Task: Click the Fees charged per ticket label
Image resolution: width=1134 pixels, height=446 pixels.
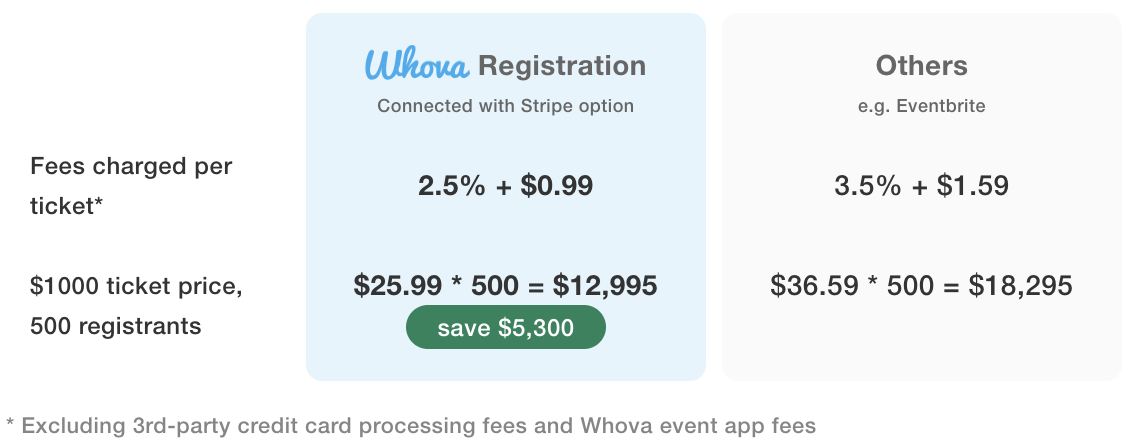Action: click(131, 186)
